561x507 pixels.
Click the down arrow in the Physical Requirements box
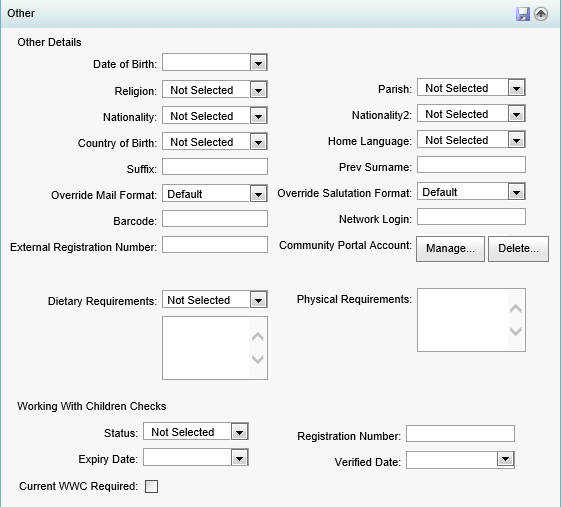click(516, 331)
